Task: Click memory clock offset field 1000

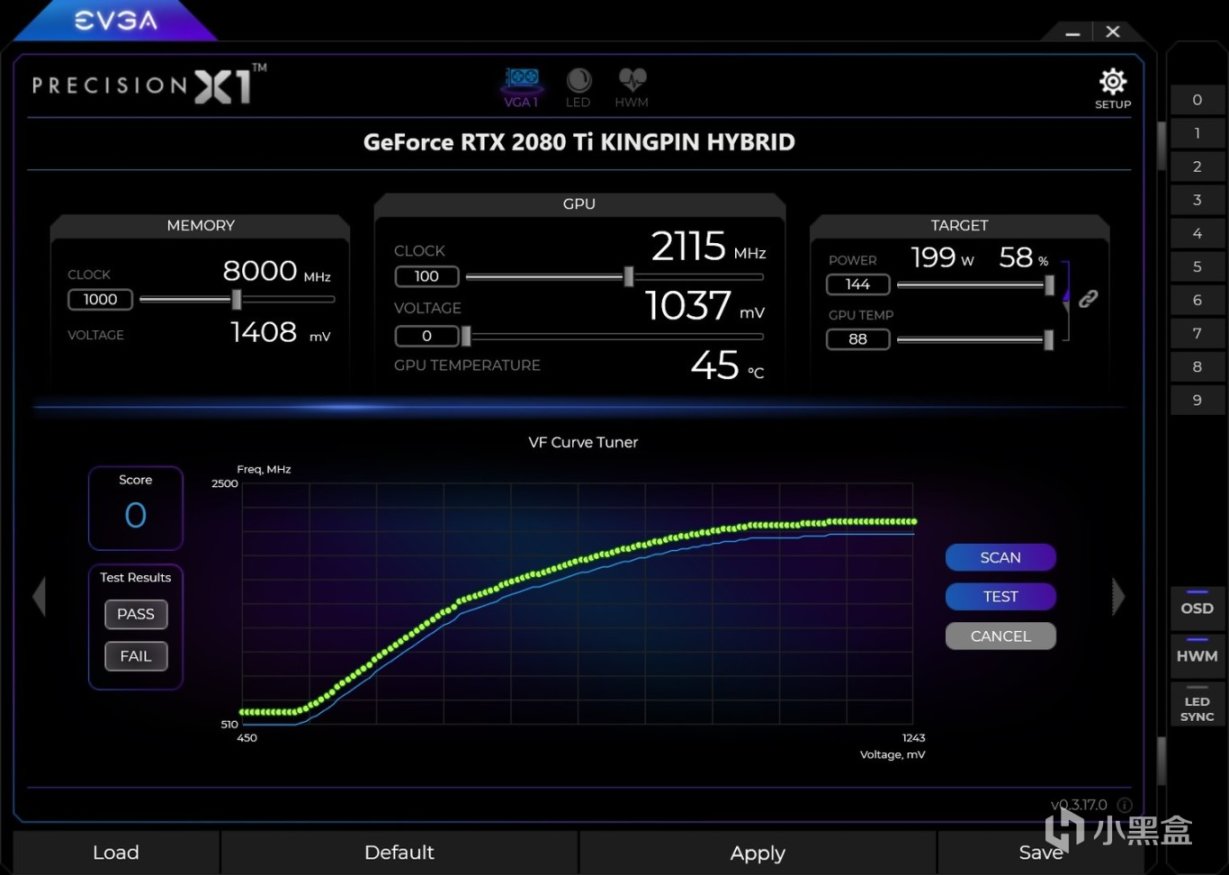Action: pos(100,299)
